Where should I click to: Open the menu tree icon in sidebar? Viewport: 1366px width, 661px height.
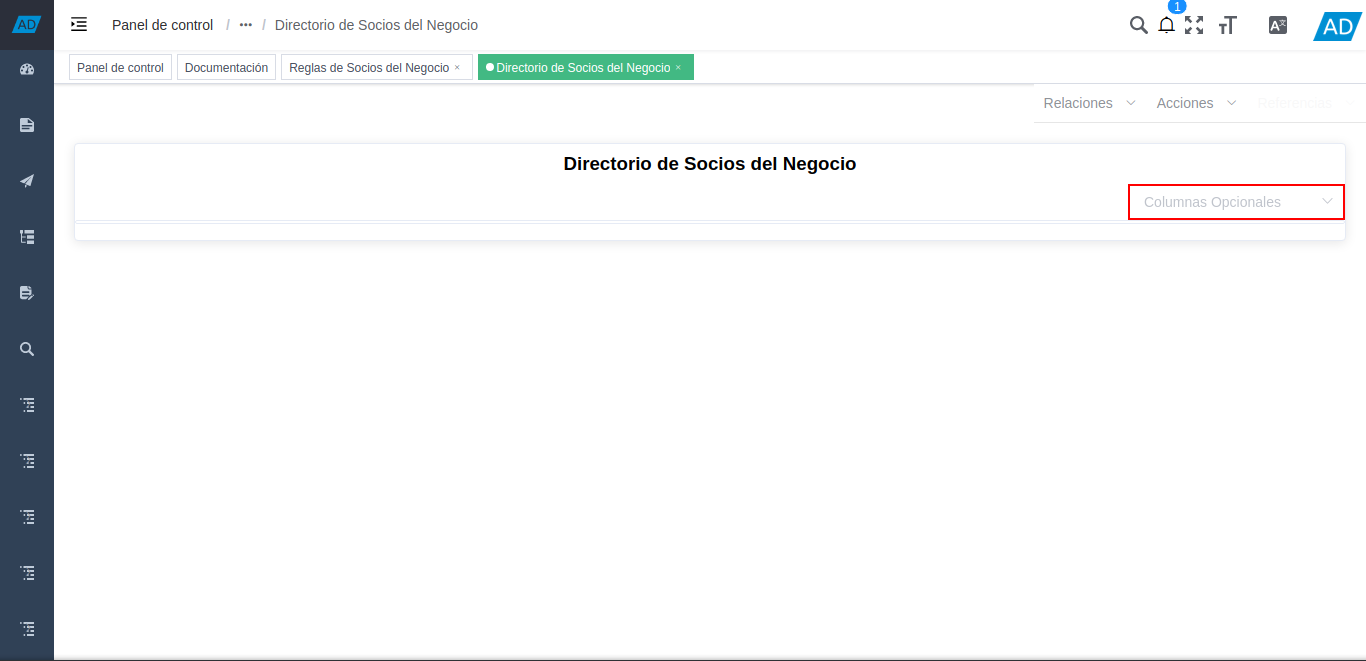[x=27, y=236]
